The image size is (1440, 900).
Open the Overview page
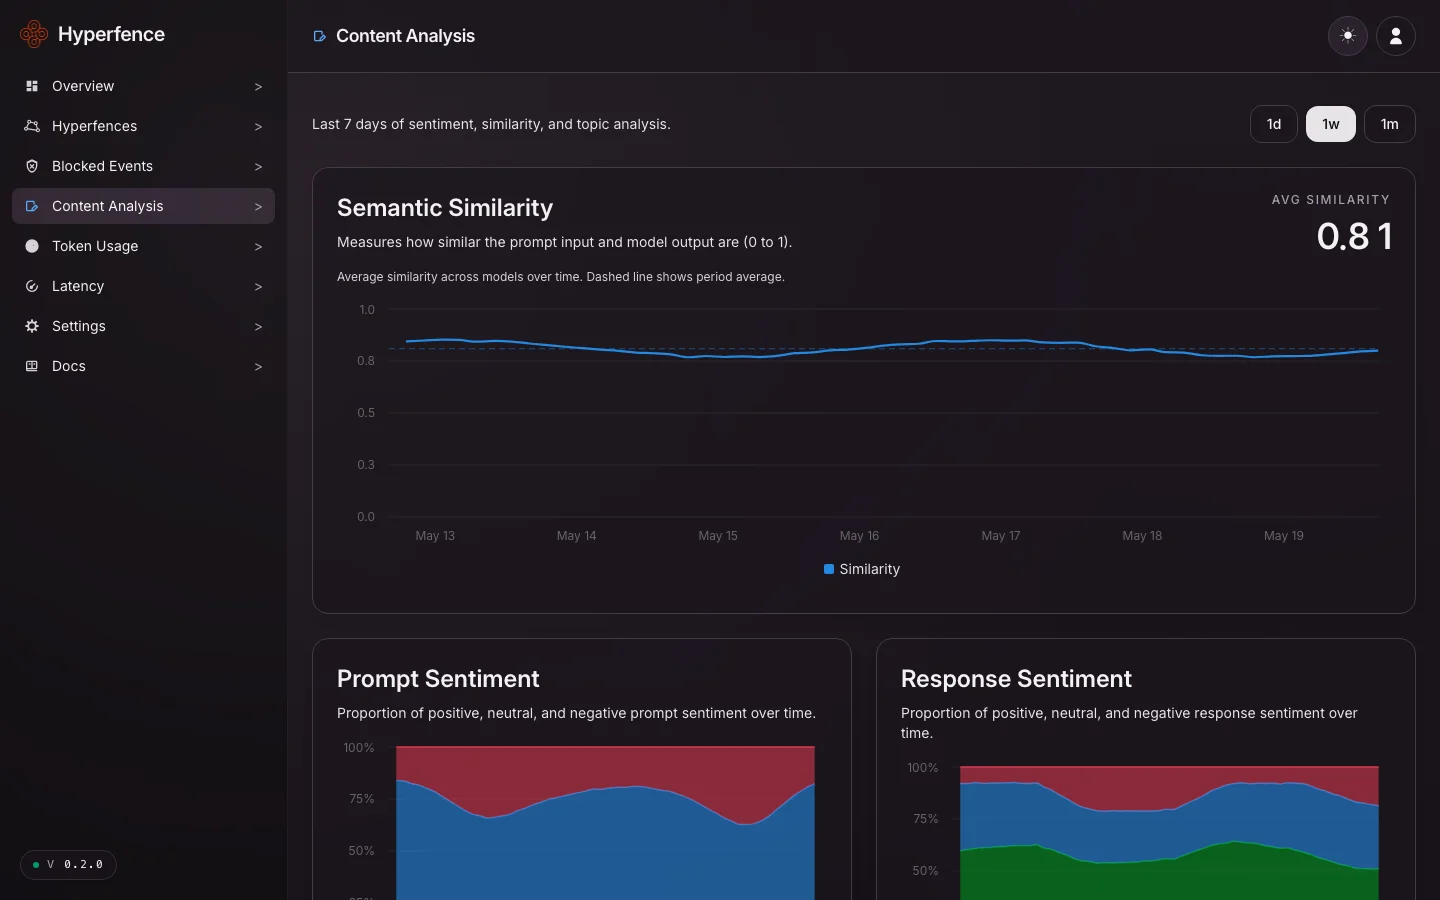click(143, 86)
